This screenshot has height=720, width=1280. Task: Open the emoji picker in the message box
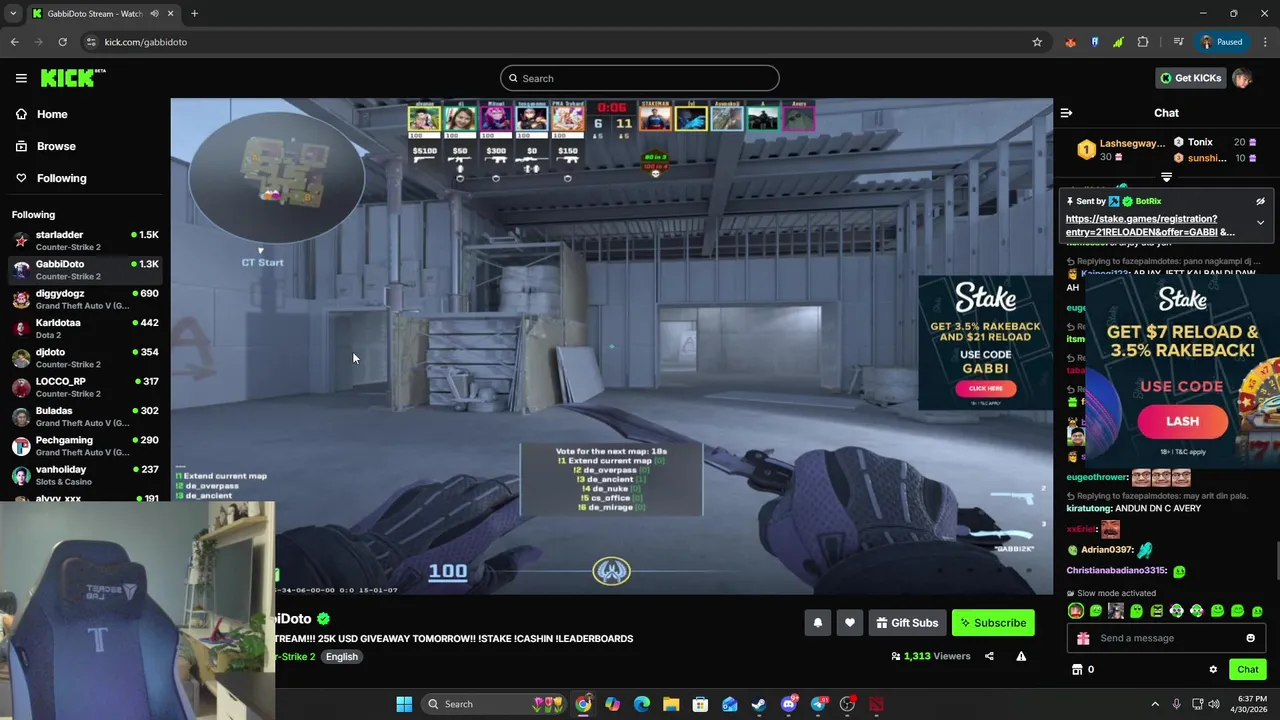1250,638
